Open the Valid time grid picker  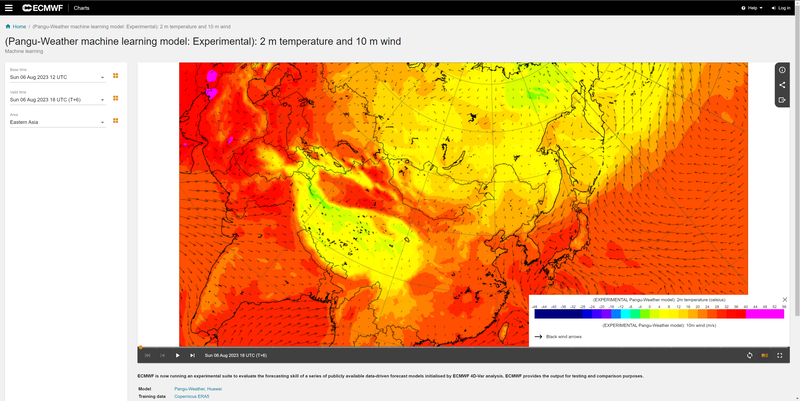pyautogui.click(x=116, y=99)
